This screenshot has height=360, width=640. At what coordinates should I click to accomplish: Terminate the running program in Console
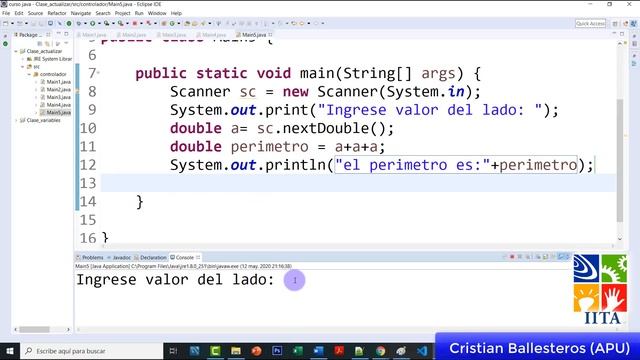point(512,257)
